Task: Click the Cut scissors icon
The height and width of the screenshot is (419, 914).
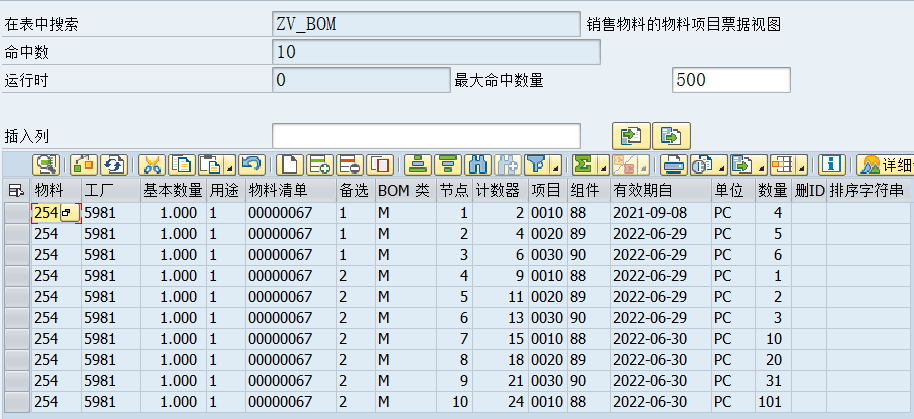Action: coord(152,165)
